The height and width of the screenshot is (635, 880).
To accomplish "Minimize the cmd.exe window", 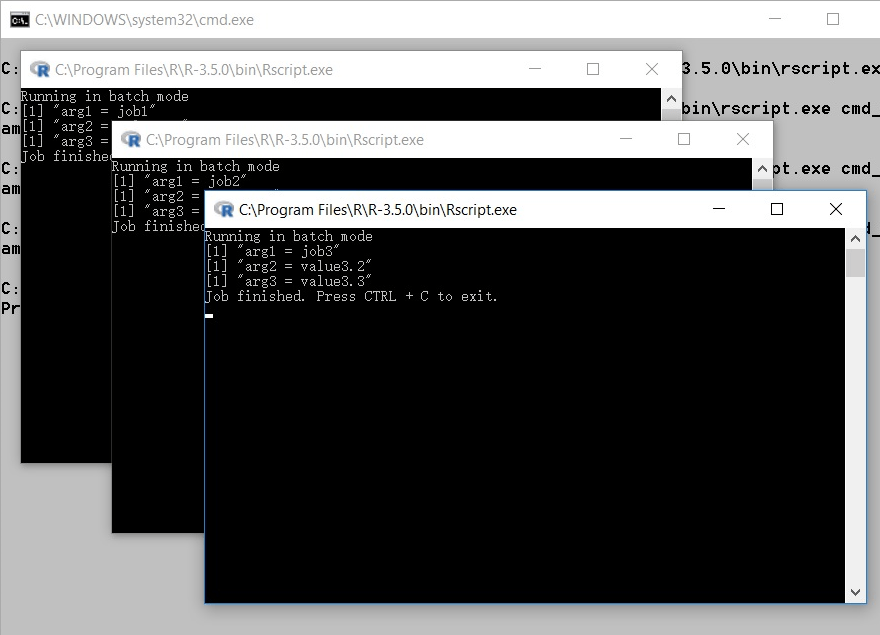I will pyautogui.click(x=775, y=18).
